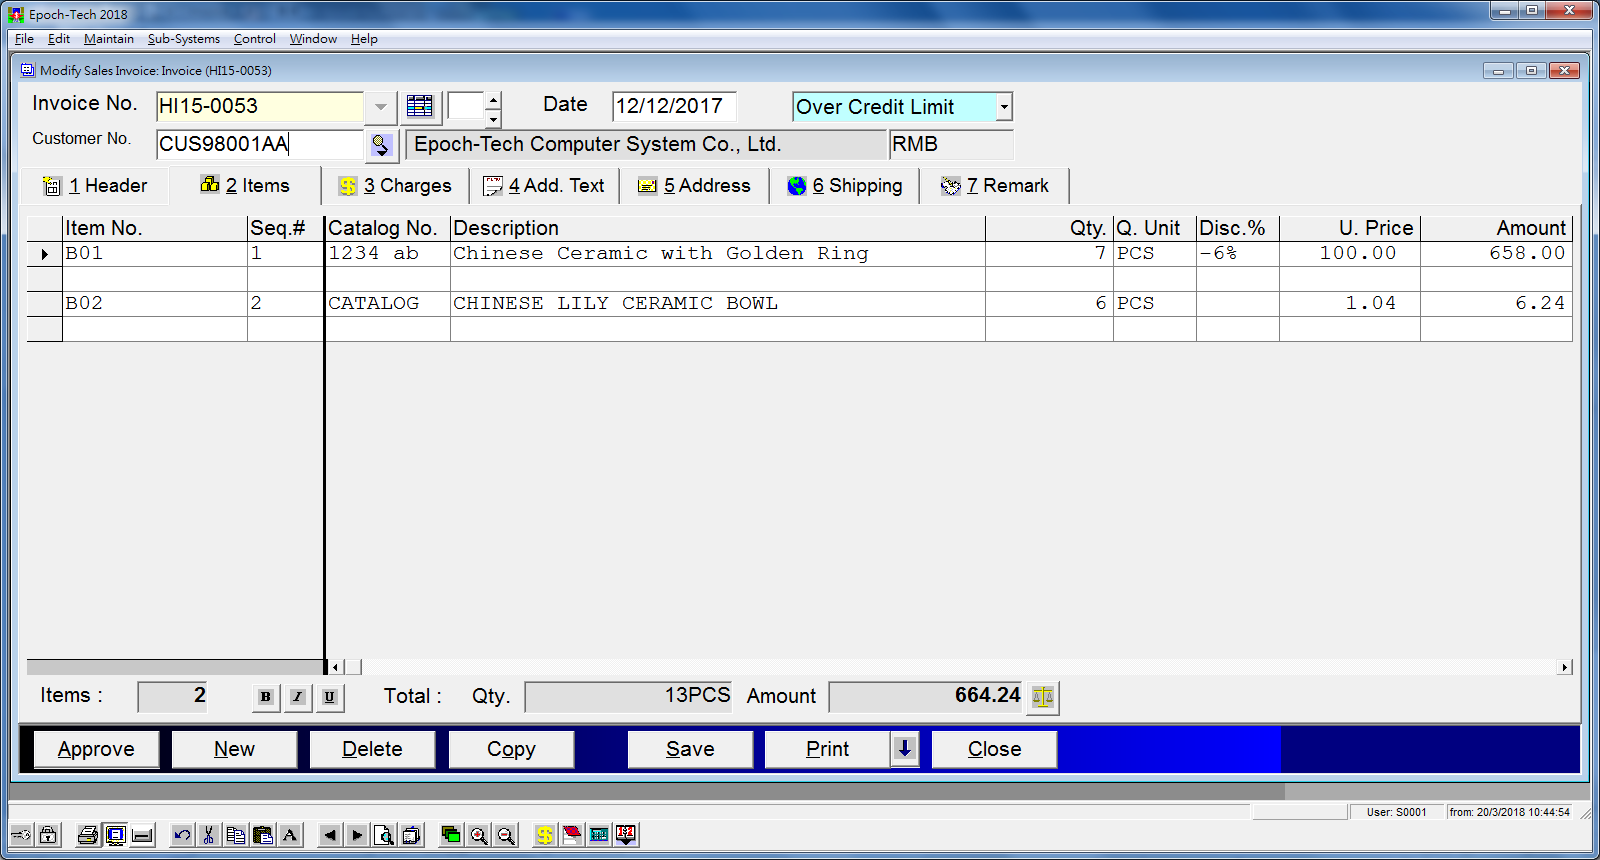Image resolution: width=1600 pixels, height=860 pixels.
Task: Open the Maintain menu
Action: point(109,39)
